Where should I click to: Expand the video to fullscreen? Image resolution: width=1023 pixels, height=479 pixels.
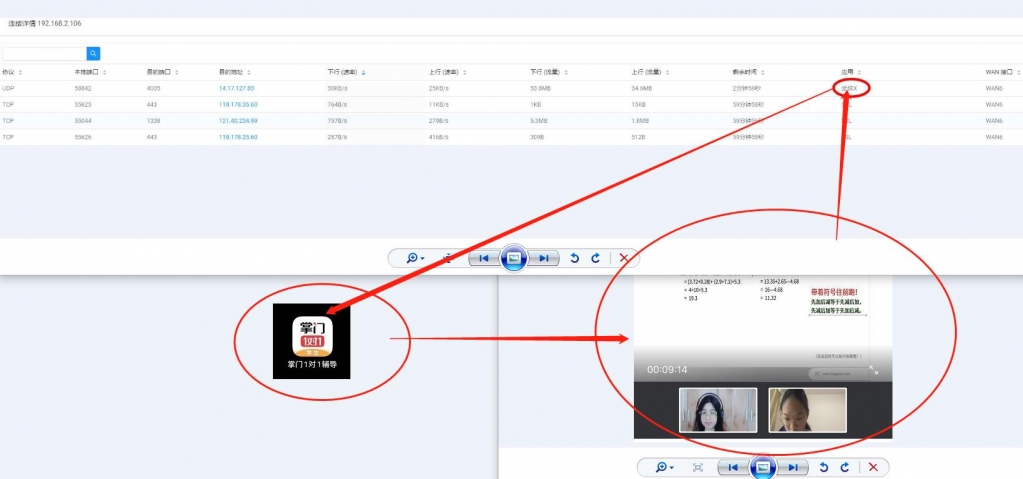[x=873, y=370]
